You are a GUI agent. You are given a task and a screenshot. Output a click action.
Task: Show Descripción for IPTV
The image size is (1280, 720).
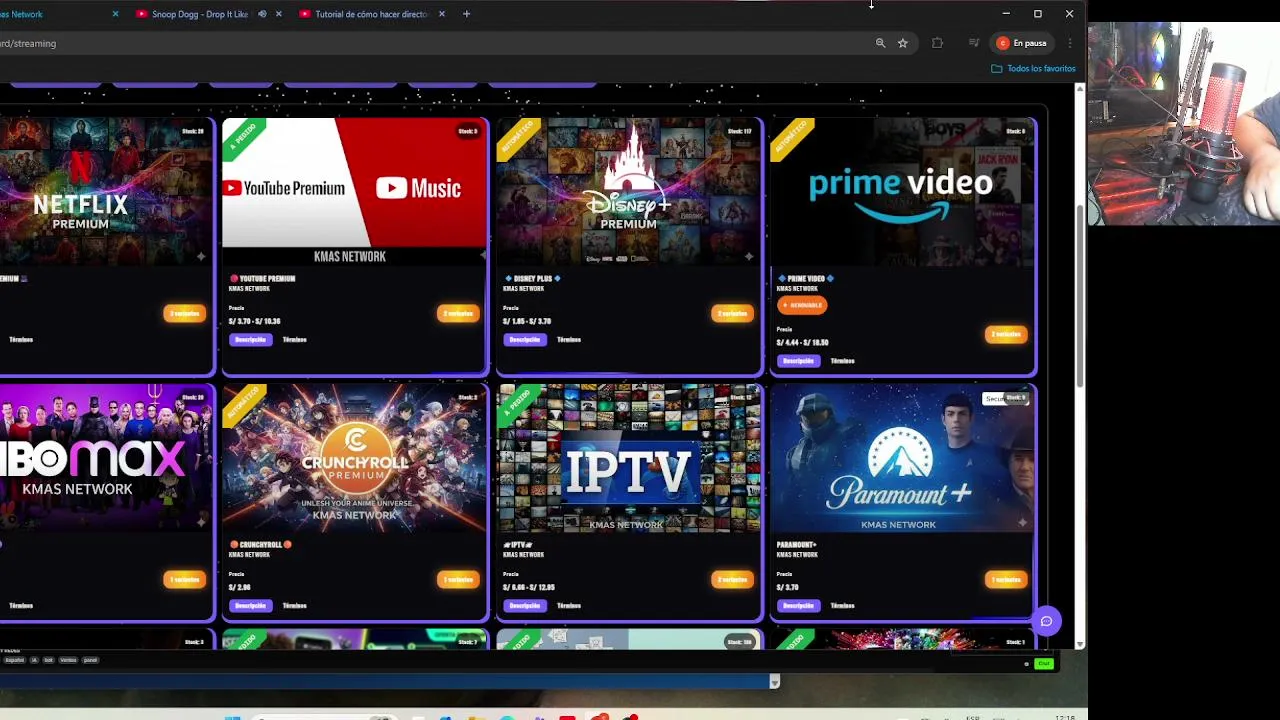click(524, 606)
